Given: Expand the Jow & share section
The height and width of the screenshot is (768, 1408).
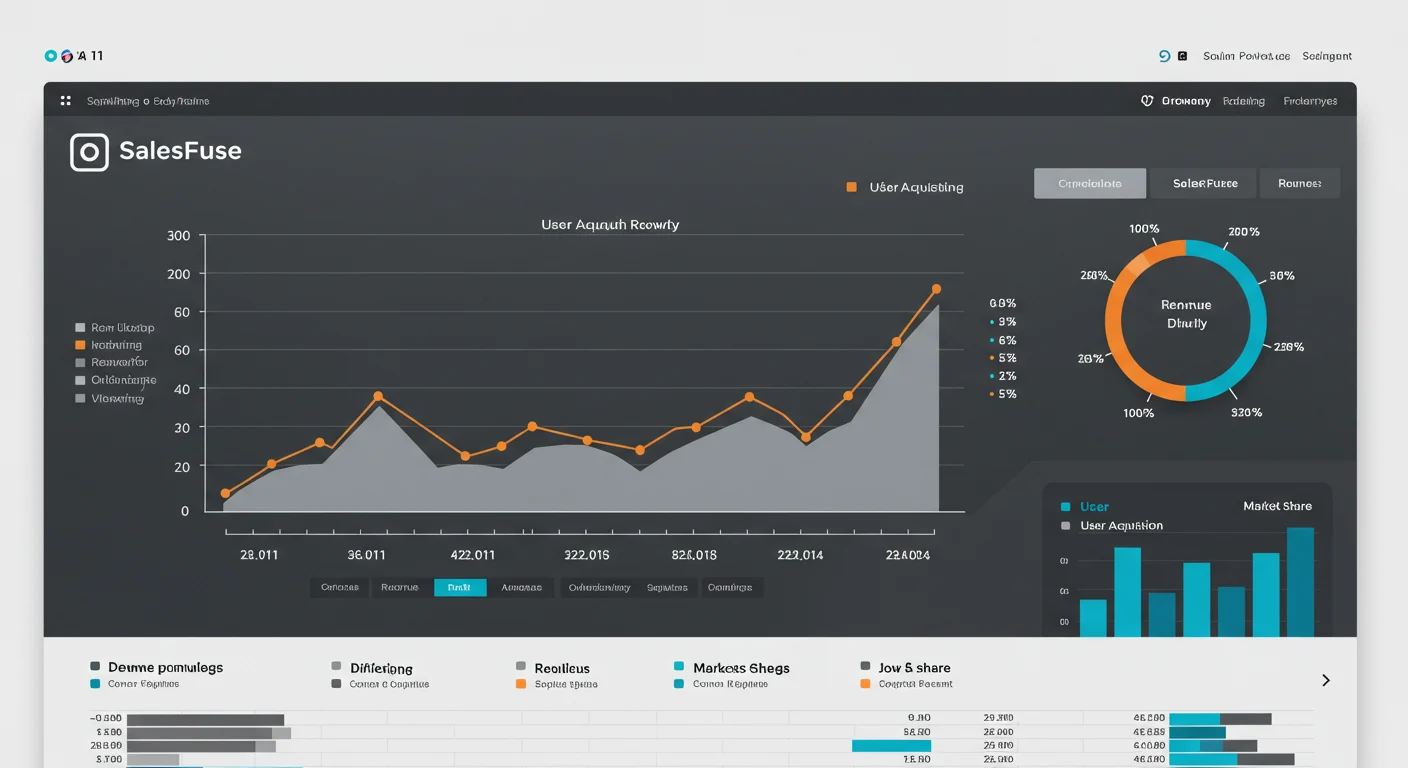Looking at the screenshot, I should [x=914, y=668].
